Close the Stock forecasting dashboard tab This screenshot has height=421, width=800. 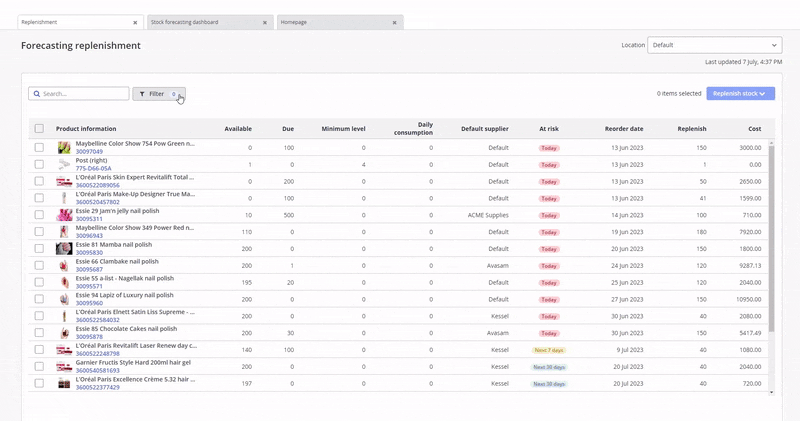click(265, 22)
